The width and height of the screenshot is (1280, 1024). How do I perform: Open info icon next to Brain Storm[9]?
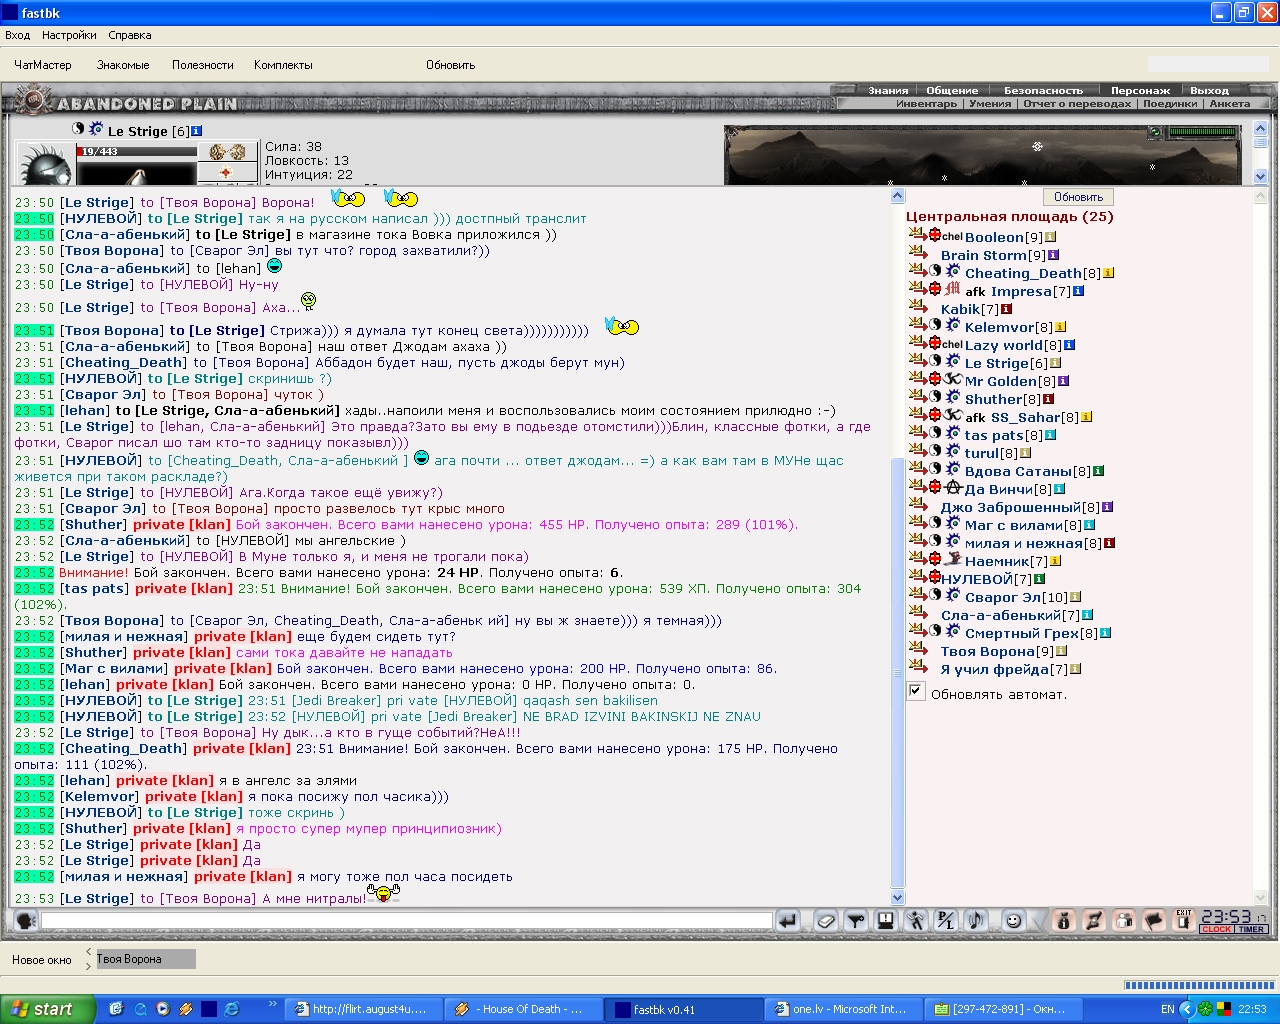coord(1053,255)
